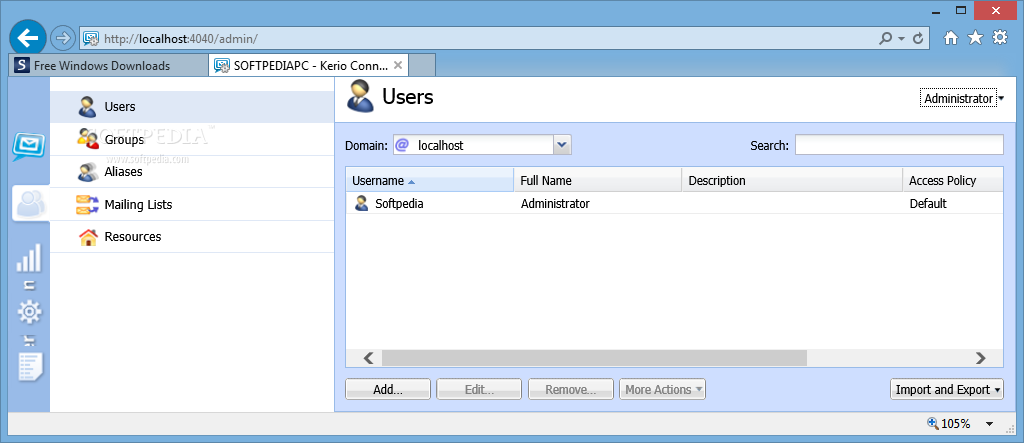Click the browser back arrow button
The width and height of the screenshot is (1024, 443).
tap(27, 39)
